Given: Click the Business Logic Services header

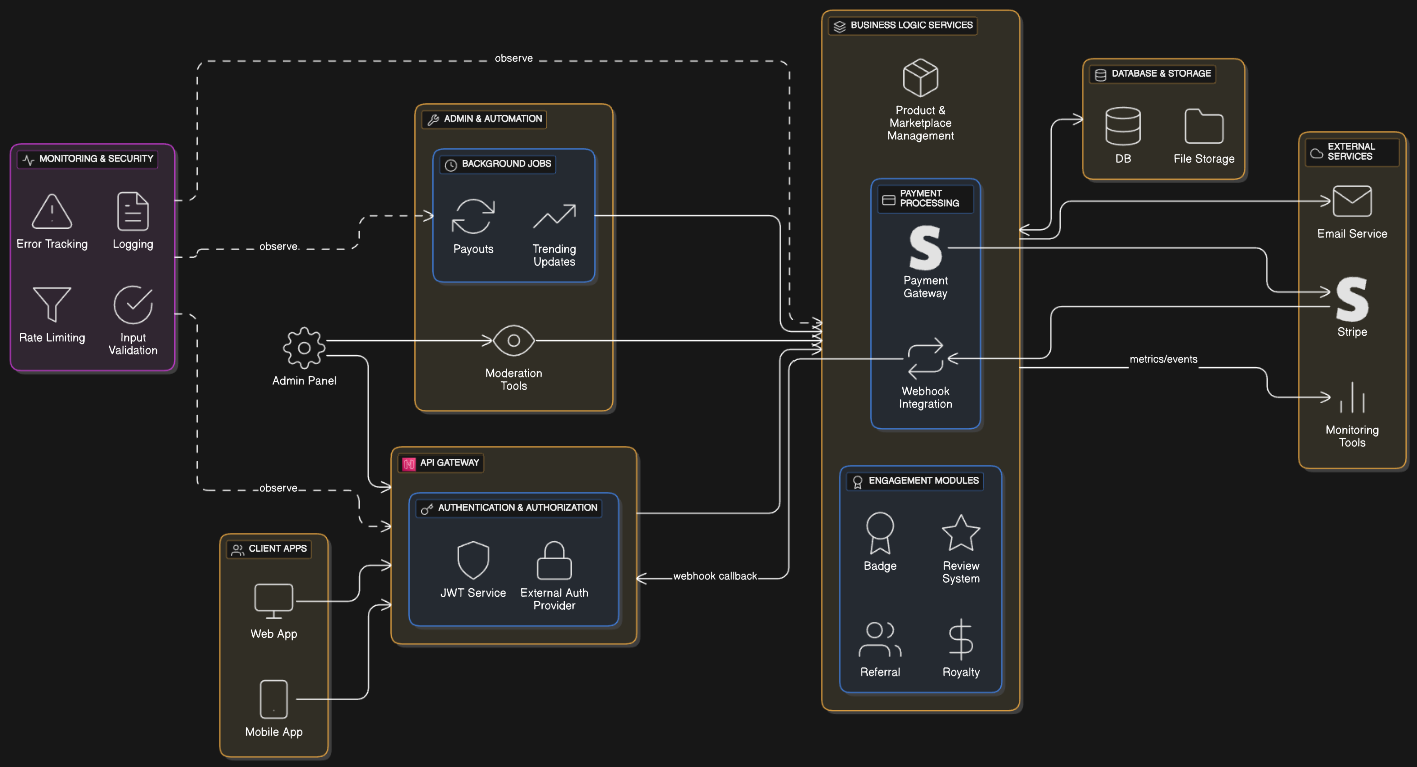Looking at the screenshot, I should [x=902, y=25].
